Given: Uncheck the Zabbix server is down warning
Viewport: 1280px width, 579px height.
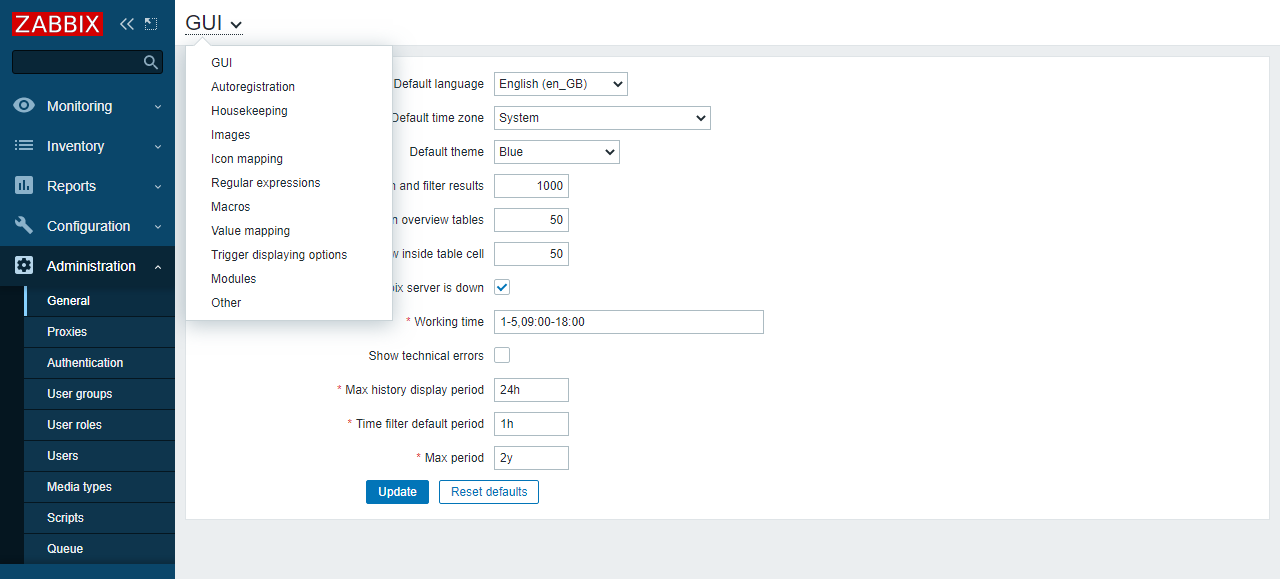Looking at the screenshot, I should tap(501, 285).
